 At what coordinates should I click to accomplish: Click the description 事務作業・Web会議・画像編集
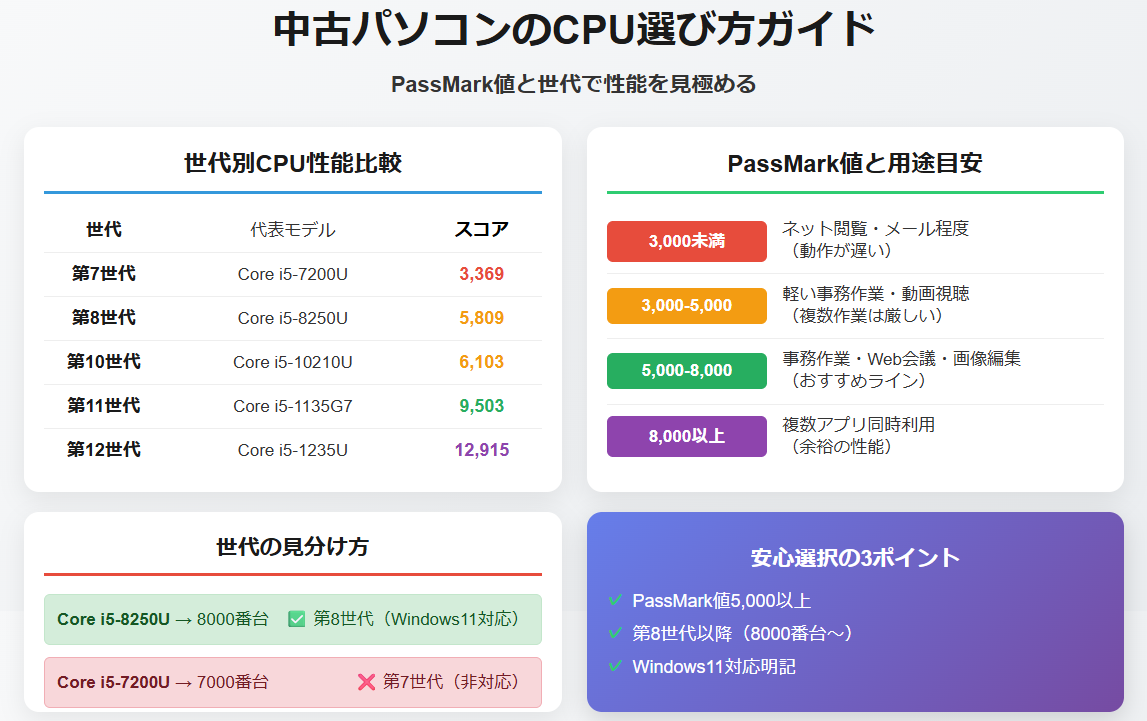(x=901, y=359)
